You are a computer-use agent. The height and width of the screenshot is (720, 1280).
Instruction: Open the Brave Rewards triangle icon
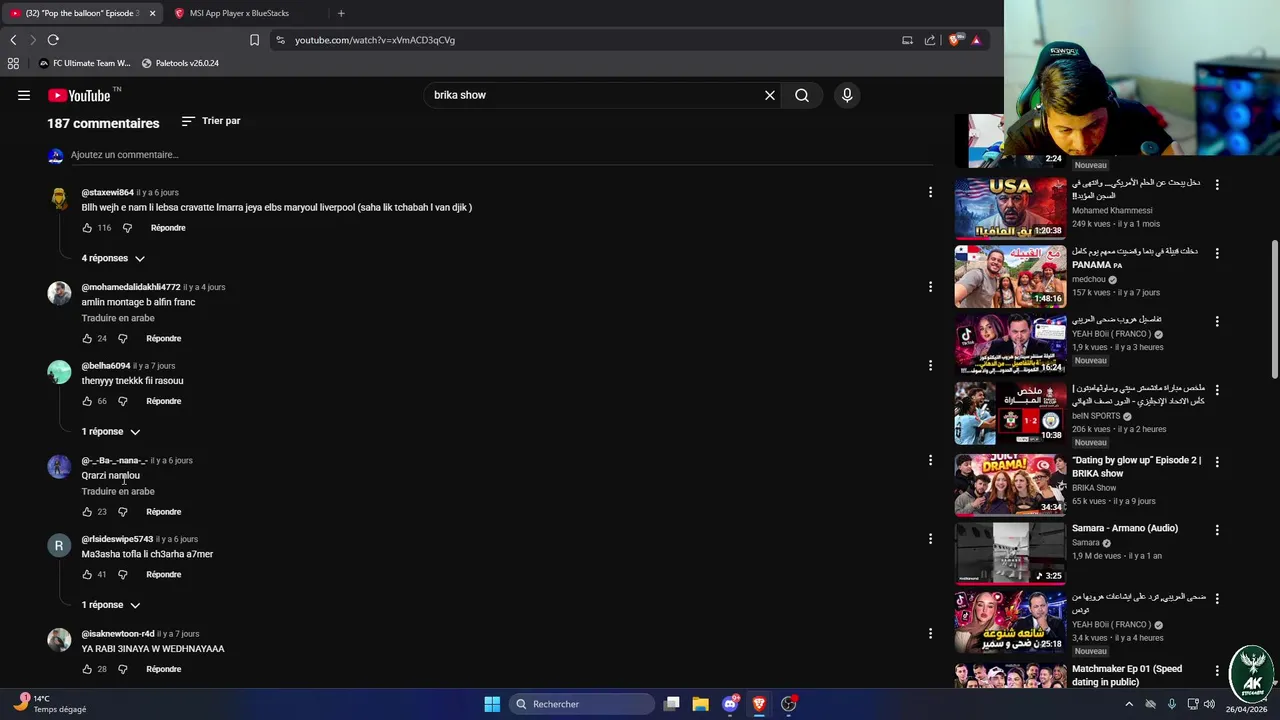click(976, 40)
